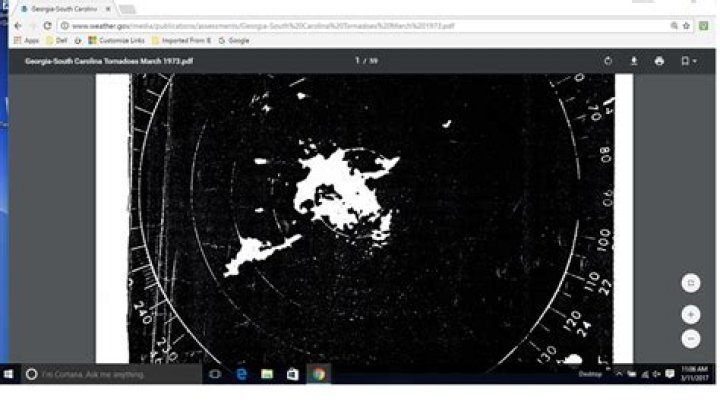Click the Cortana search box
720x404 pixels.
pyautogui.click(x=111, y=374)
